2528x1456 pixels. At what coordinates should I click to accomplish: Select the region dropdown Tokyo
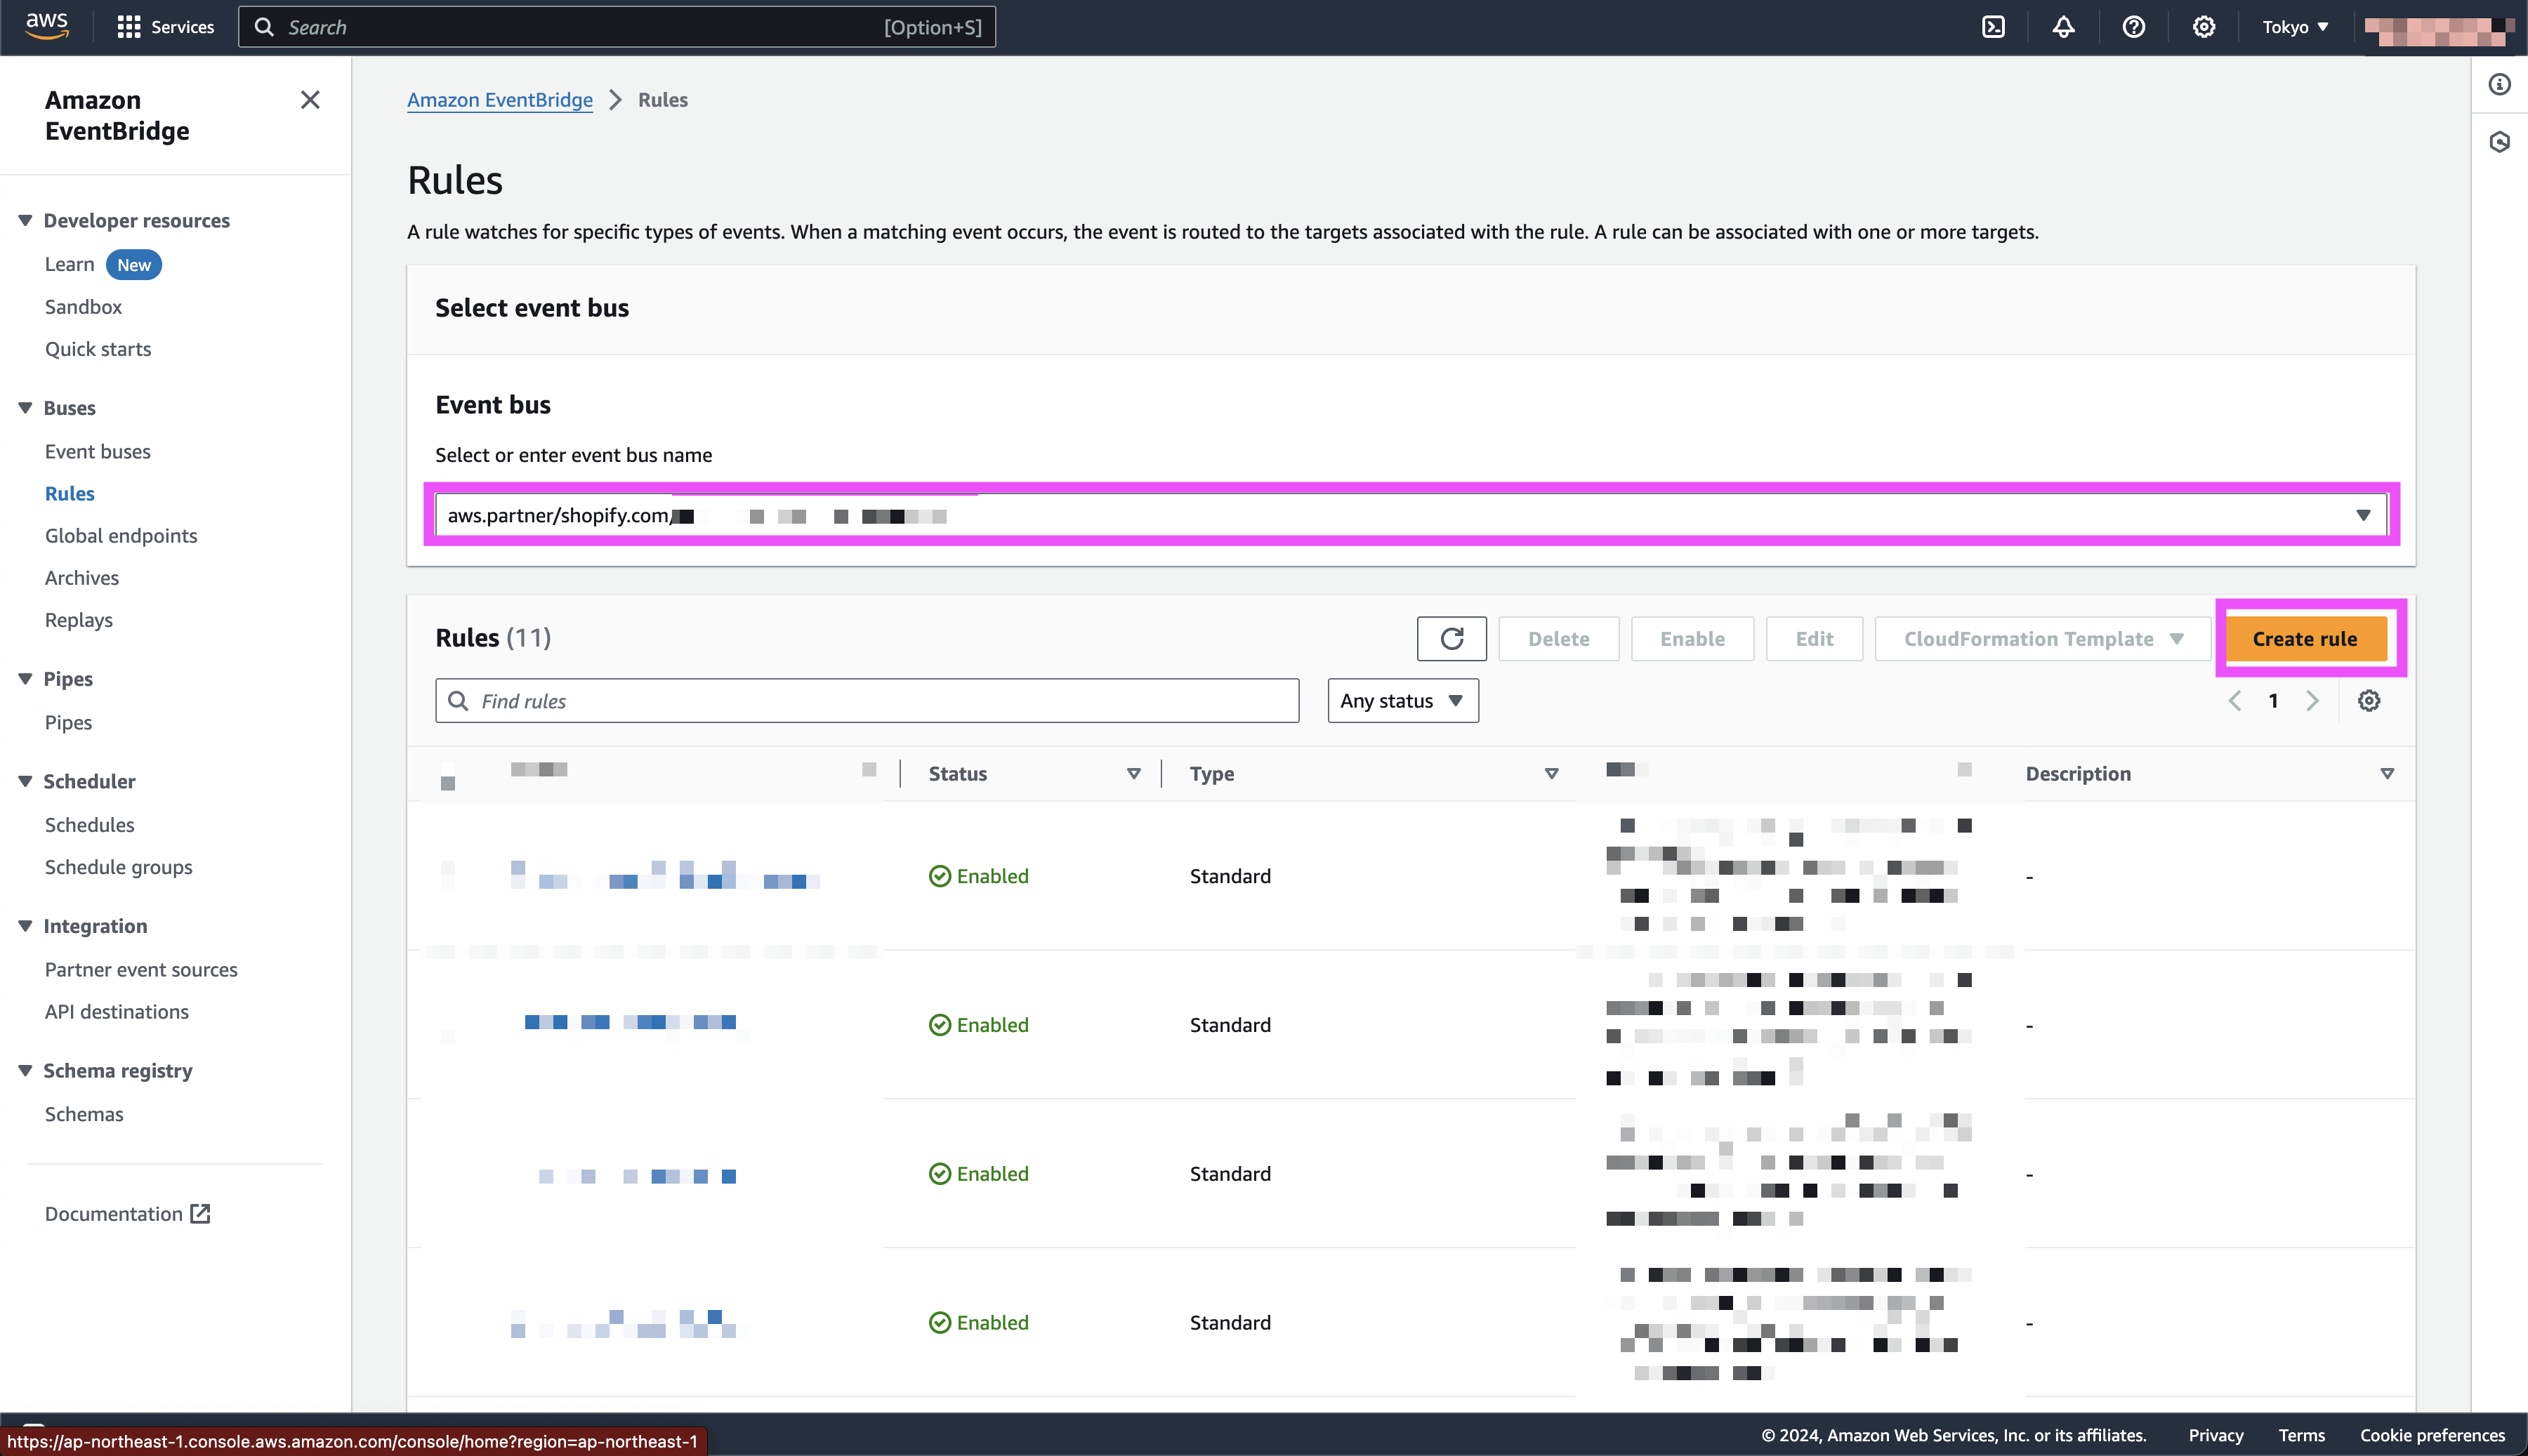(2295, 27)
